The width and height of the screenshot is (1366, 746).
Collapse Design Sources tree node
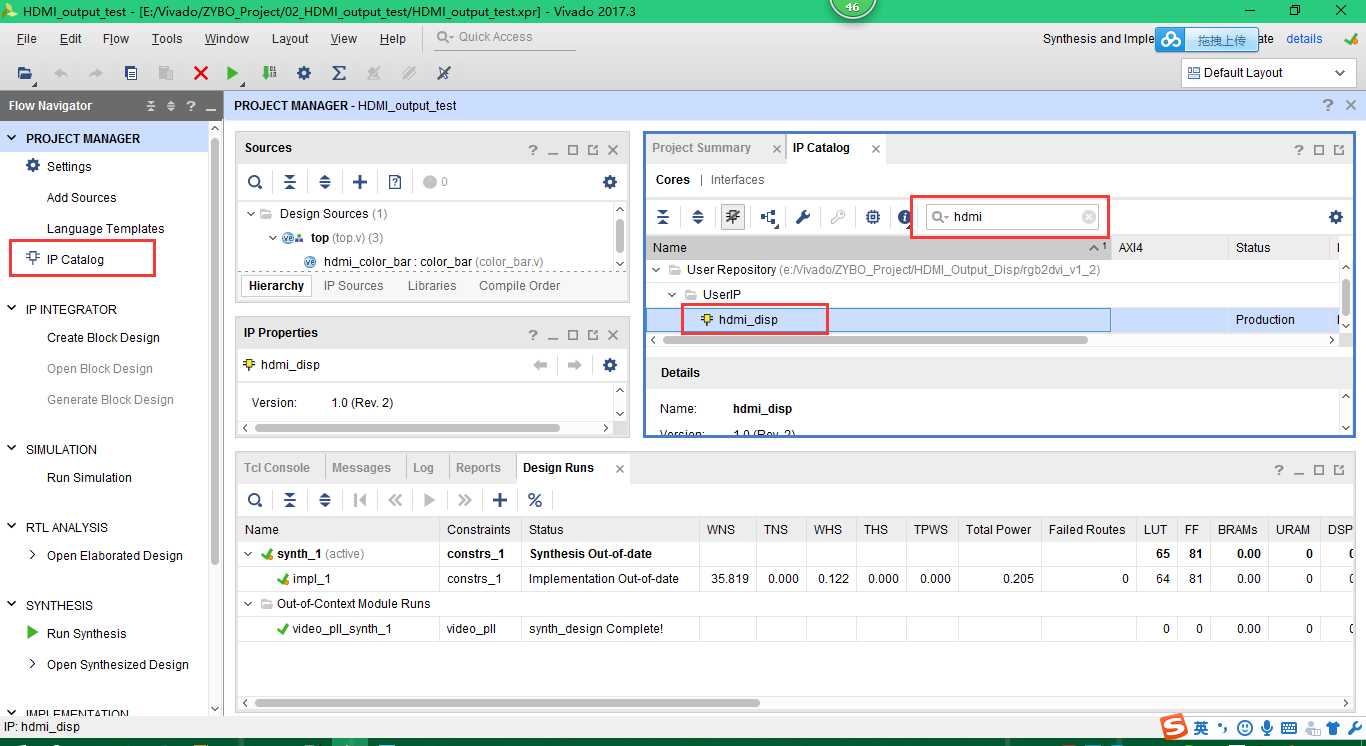(251, 214)
